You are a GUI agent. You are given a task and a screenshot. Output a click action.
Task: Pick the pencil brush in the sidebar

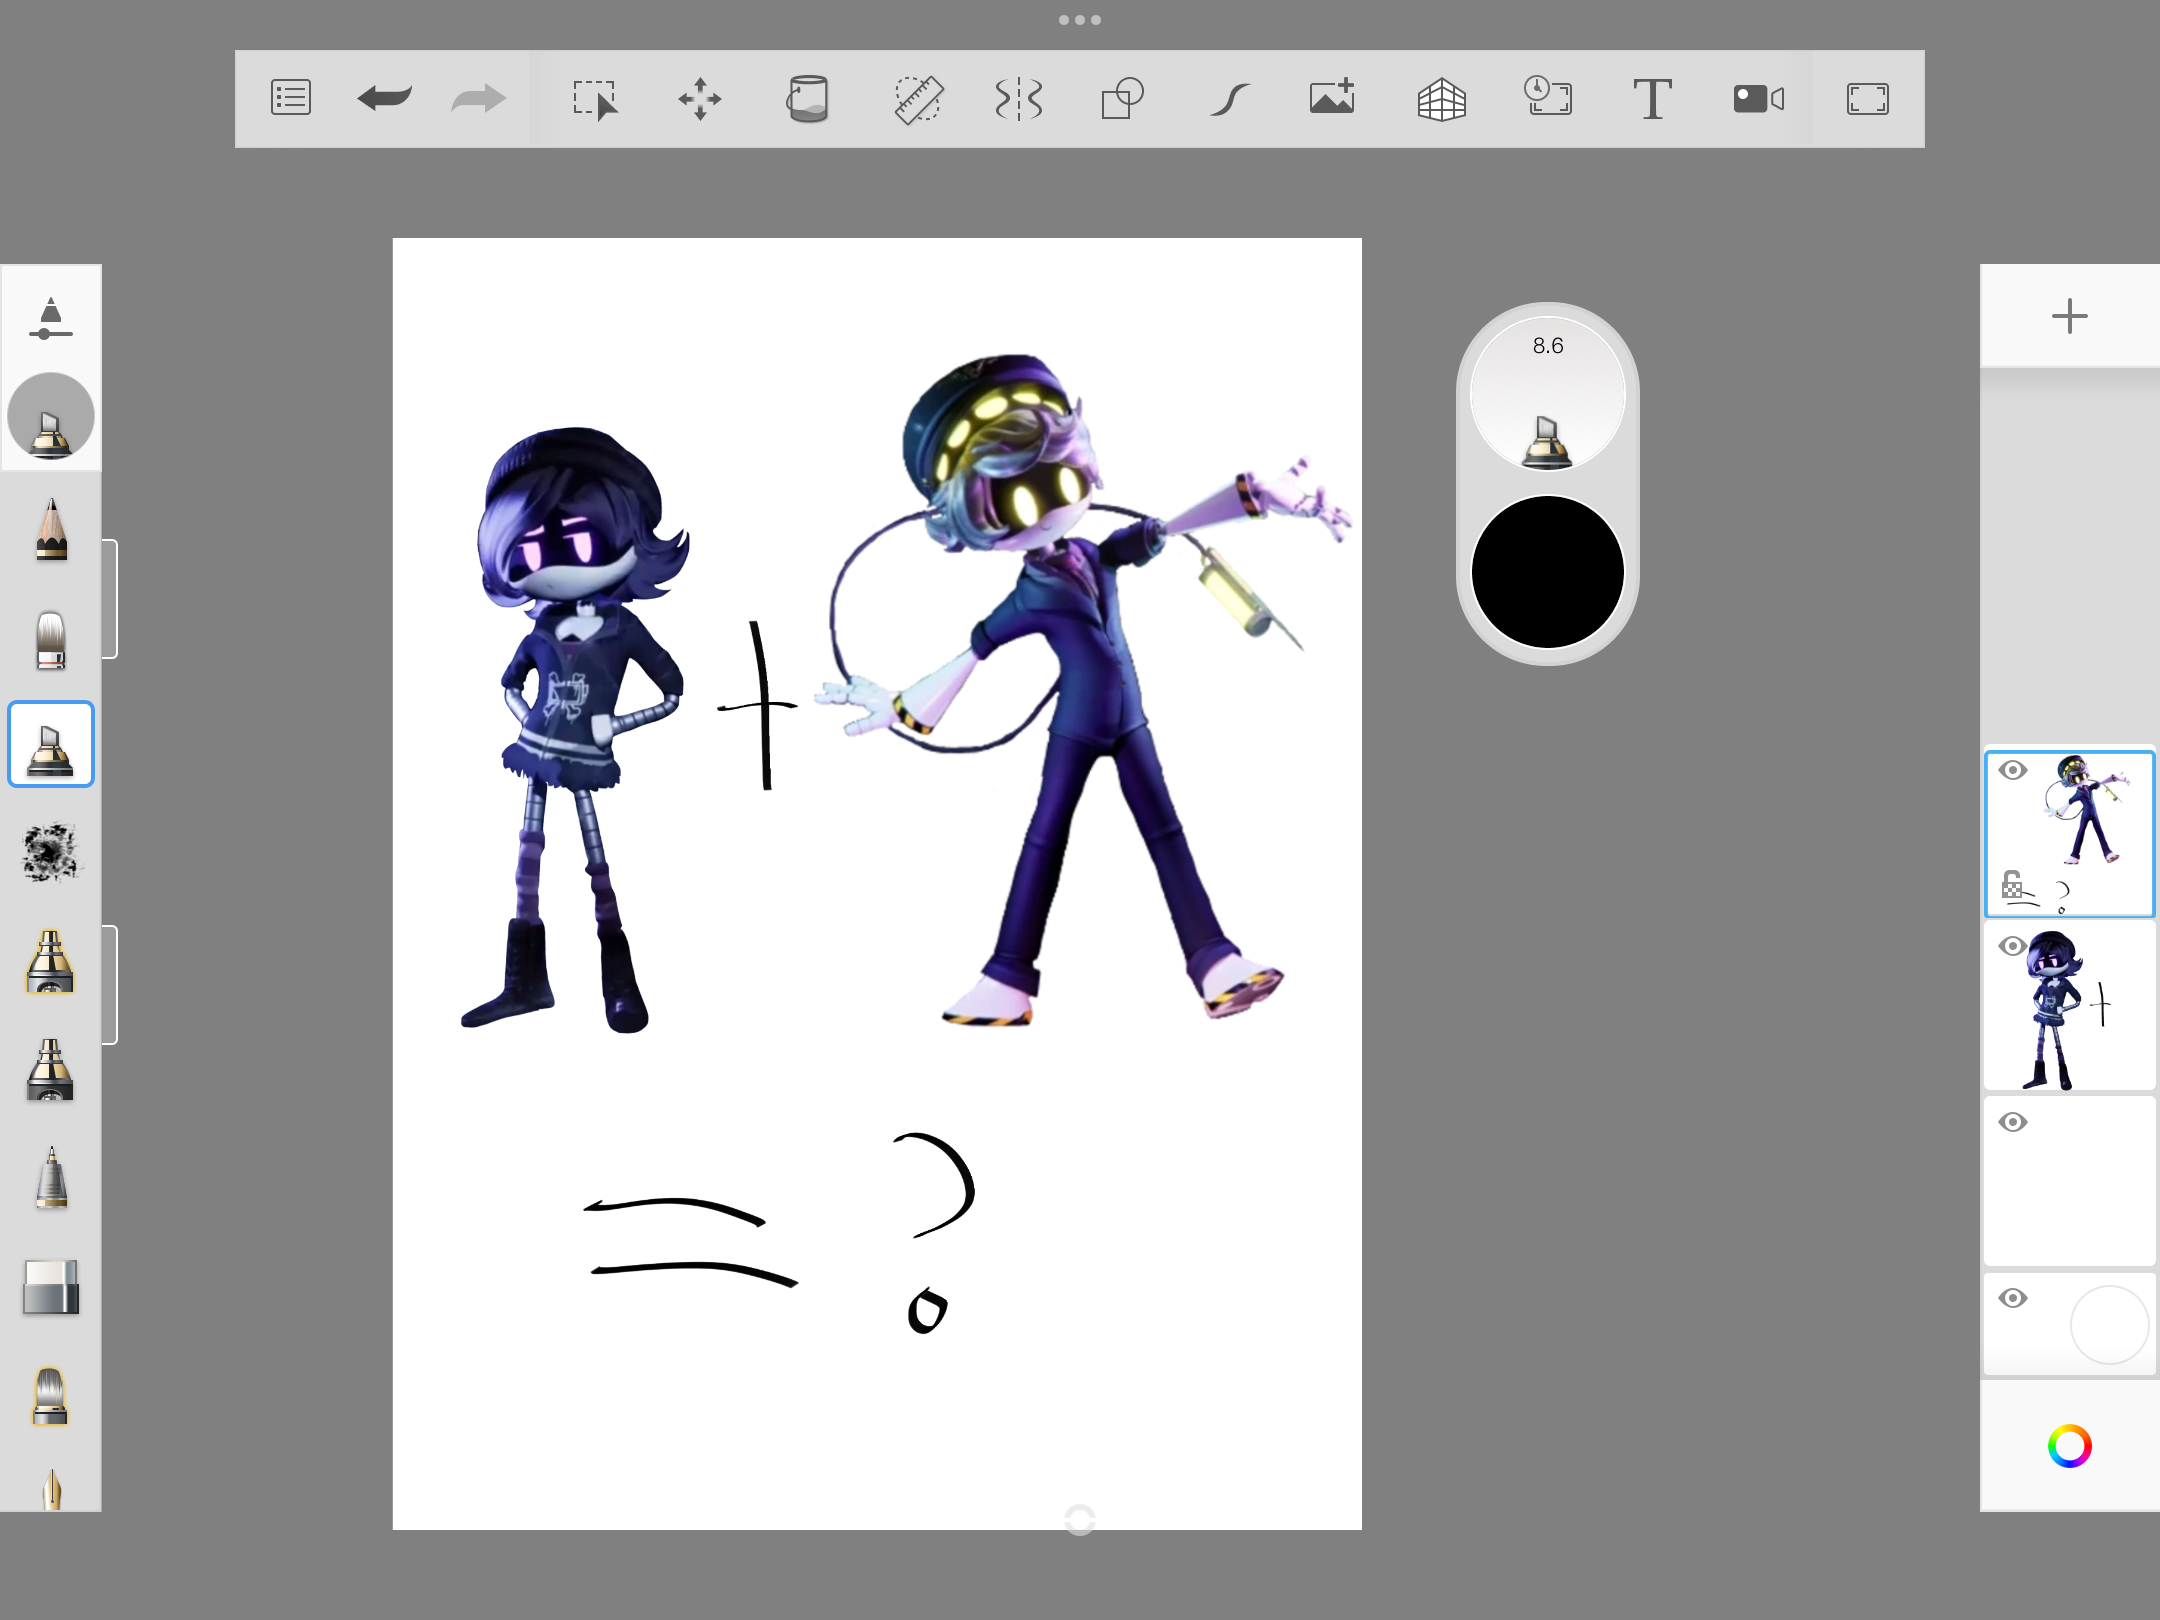click(x=50, y=530)
